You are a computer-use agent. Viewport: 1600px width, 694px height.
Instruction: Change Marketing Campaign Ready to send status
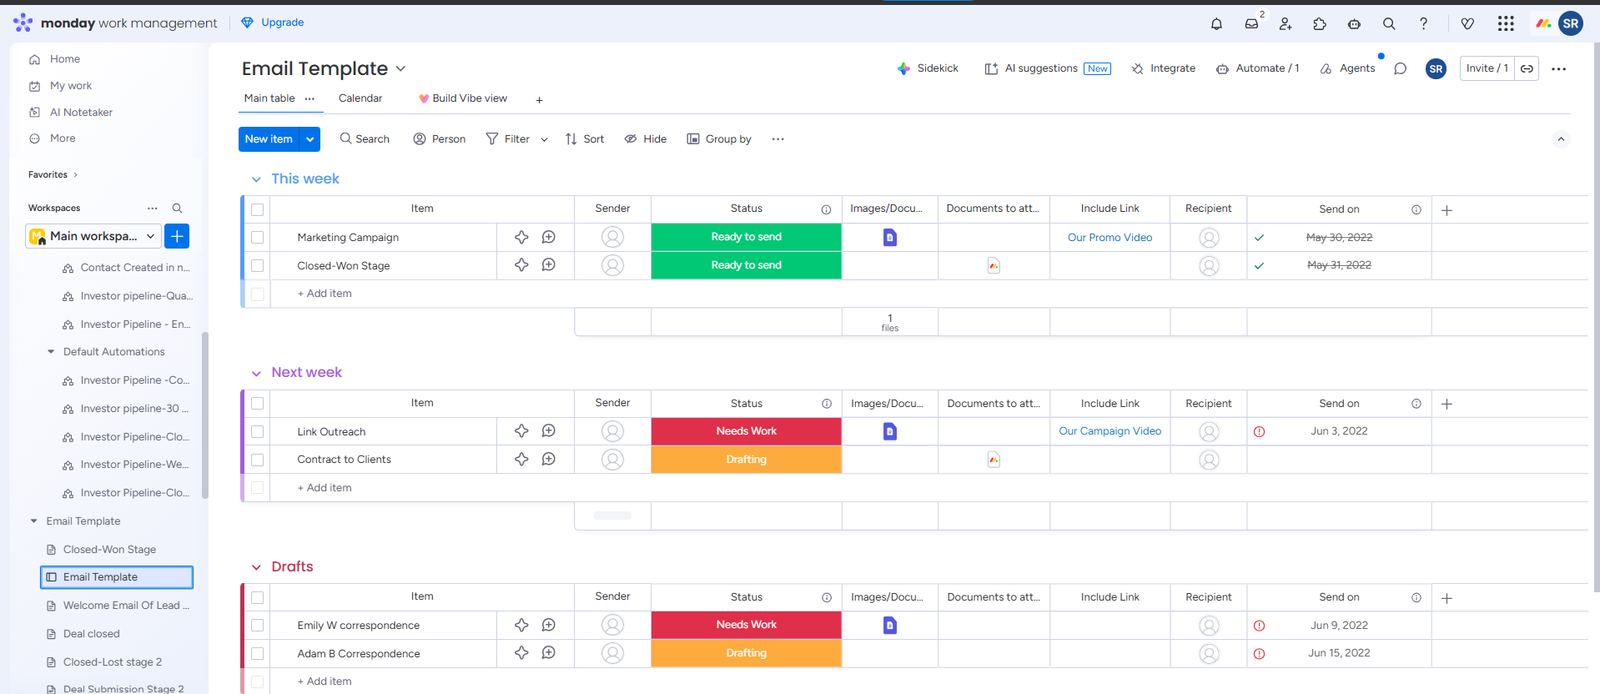click(746, 237)
